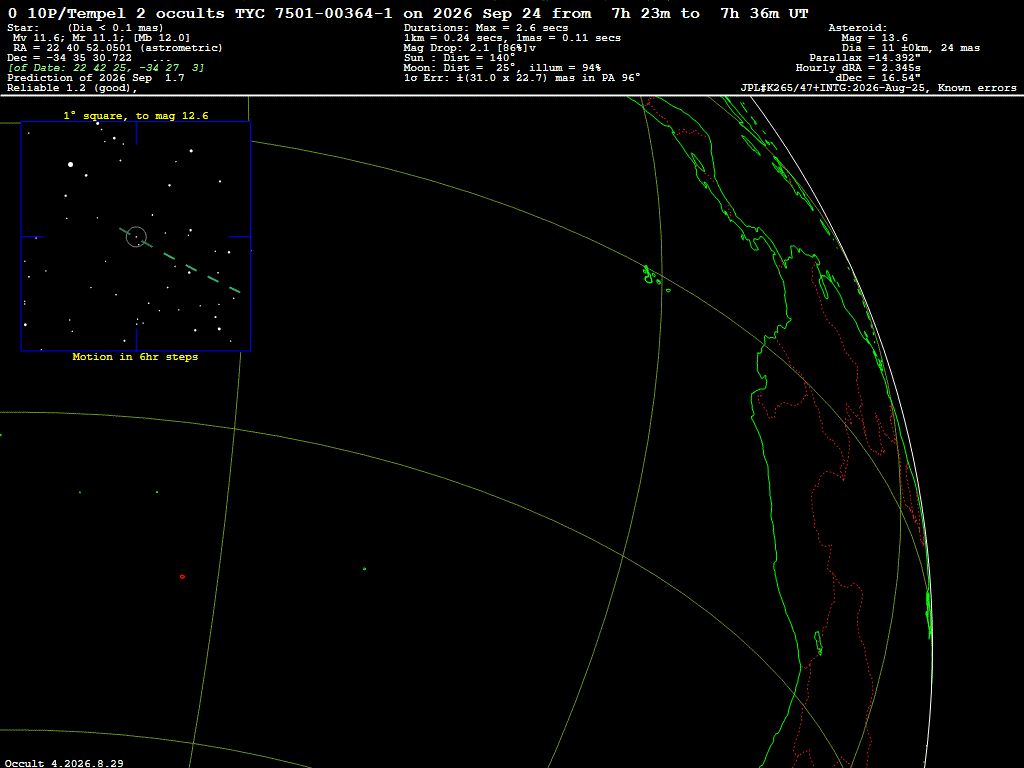Image resolution: width=1024 pixels, height=768 pixels.
Task: Click the circled target star in finder chart
Action: 136,236
